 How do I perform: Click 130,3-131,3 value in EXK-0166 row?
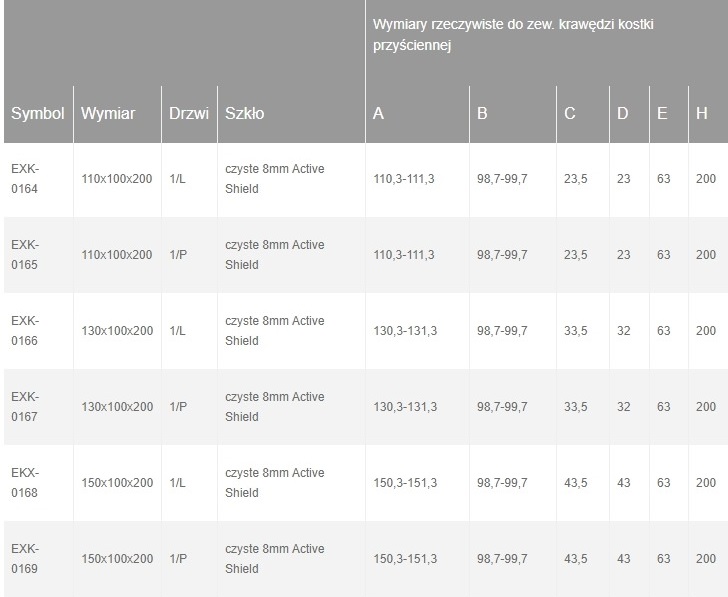404,331
